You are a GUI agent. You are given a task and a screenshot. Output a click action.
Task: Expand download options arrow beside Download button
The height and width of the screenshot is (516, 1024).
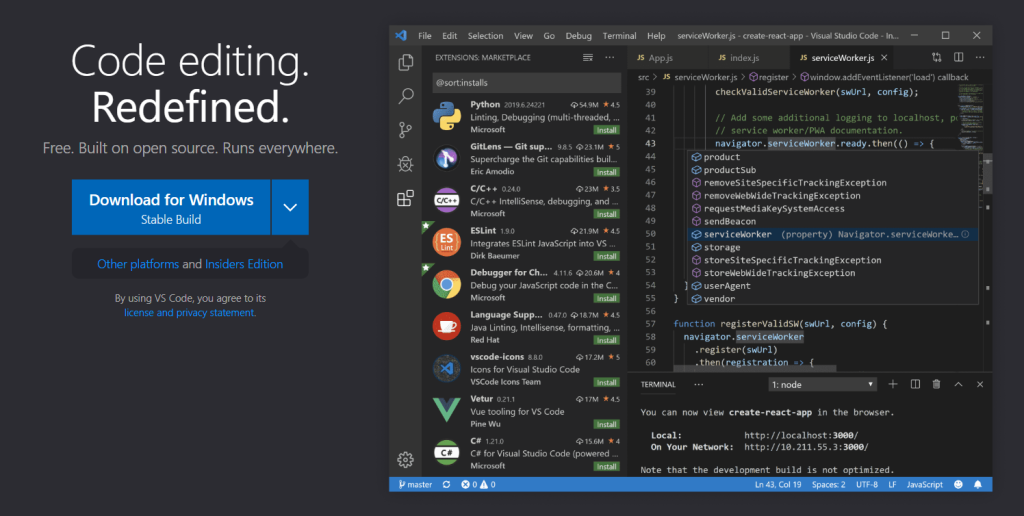pyautogui.click(x=290, y=207)
